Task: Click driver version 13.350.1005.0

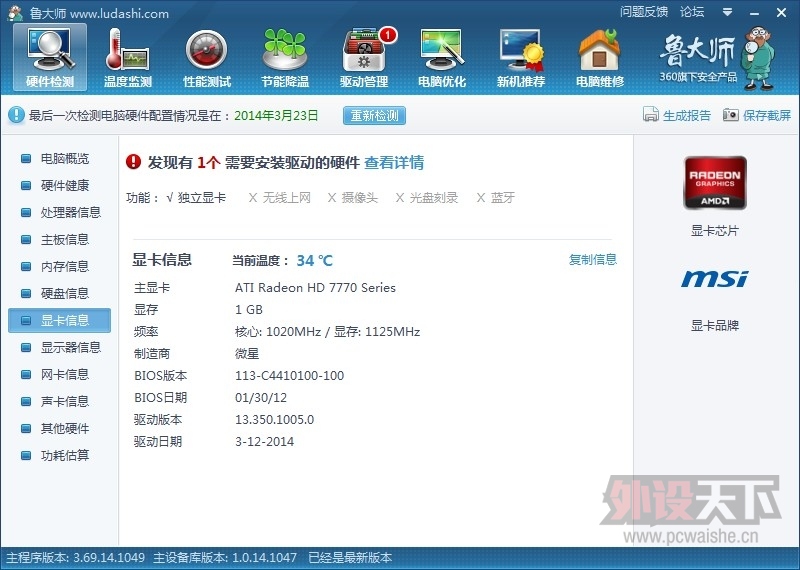Action: (x=274, y=419)
